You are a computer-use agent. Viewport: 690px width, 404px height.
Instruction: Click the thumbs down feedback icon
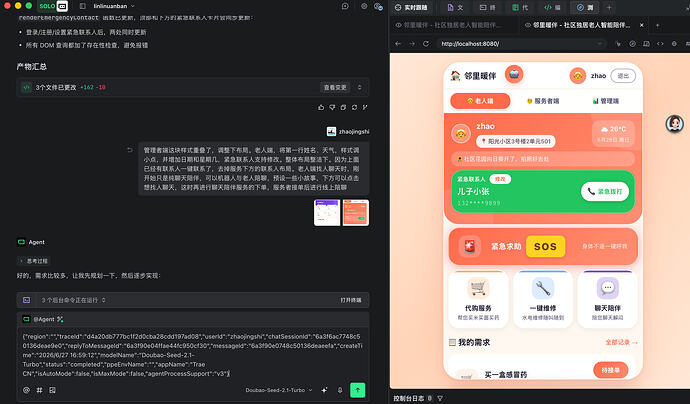point(332,107)
